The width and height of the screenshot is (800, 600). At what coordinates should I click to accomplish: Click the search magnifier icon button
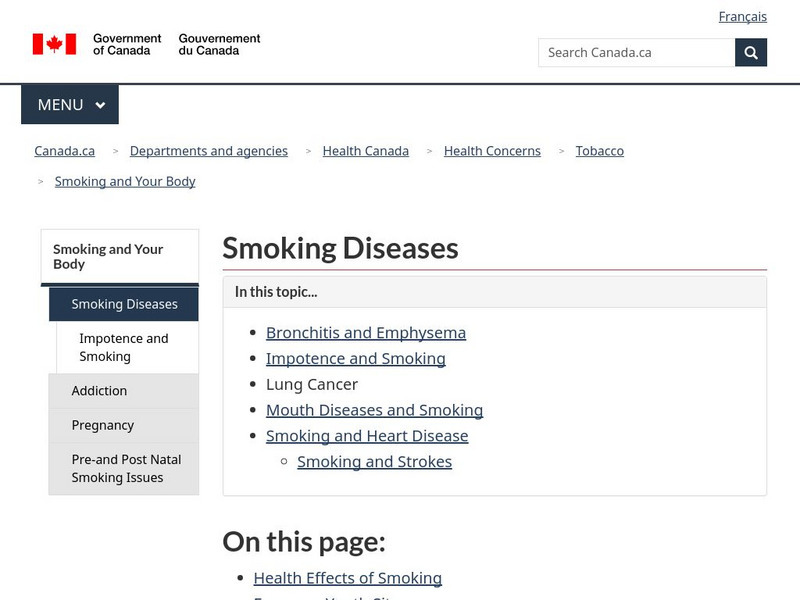(751, 52)
